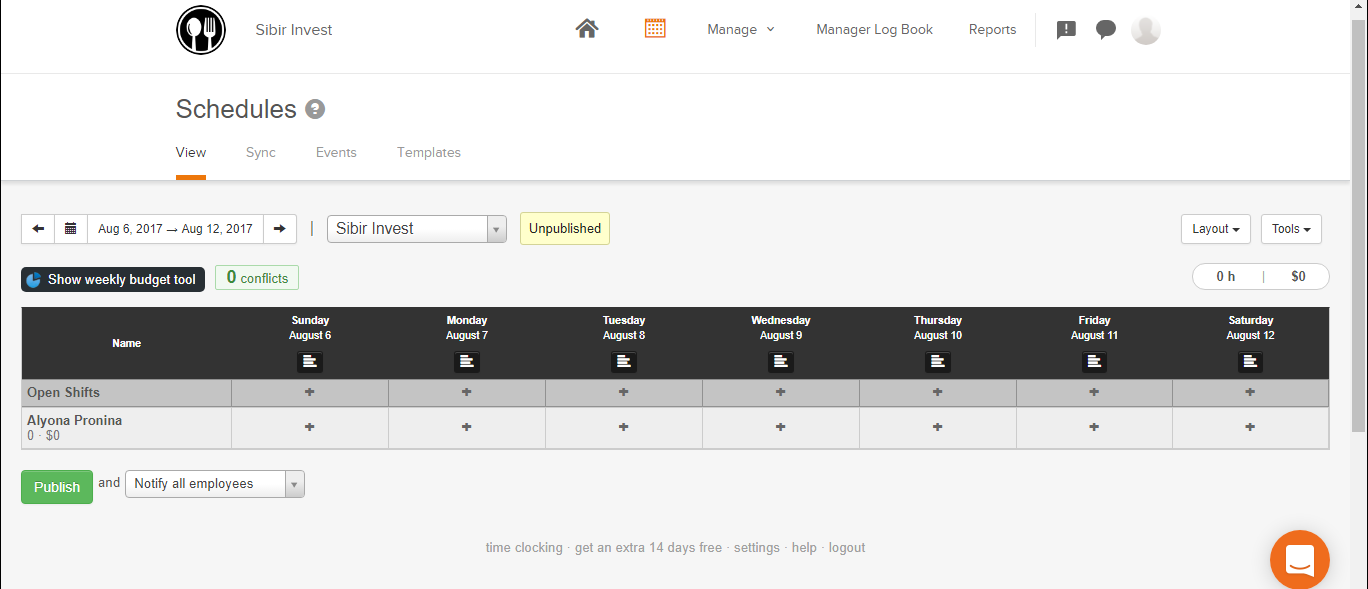Screen dimensions: 1368x589
Task: Expand the Manage menu
Action: [741, 30]
